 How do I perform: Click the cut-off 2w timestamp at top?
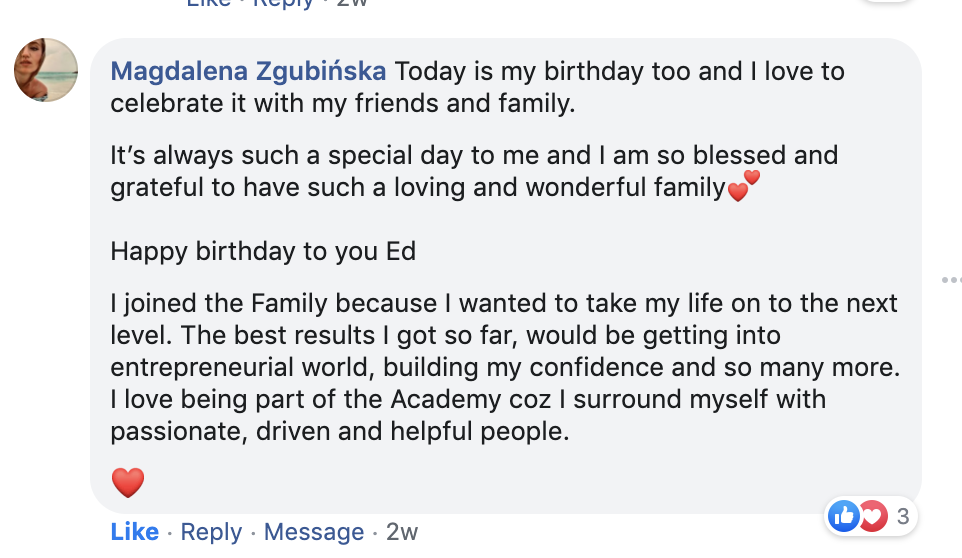(352, 3)
